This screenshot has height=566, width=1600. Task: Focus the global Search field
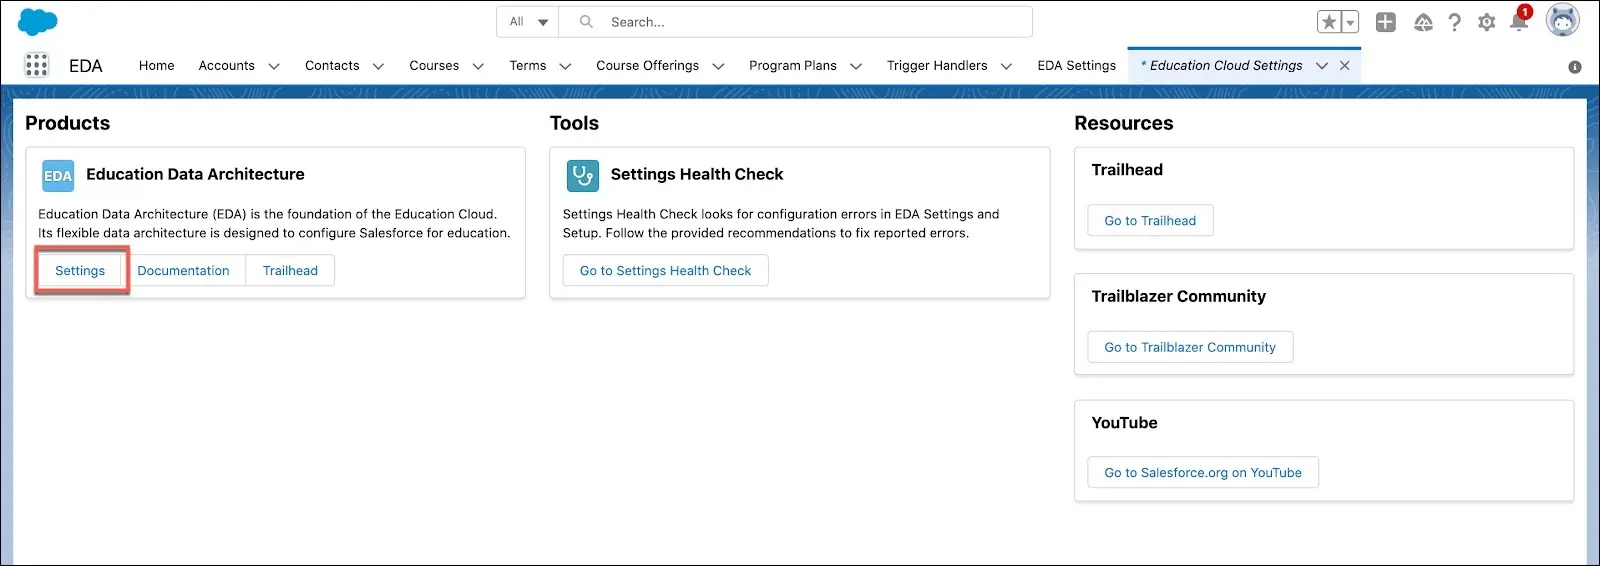pyautogui.click(x=795, y=21)
